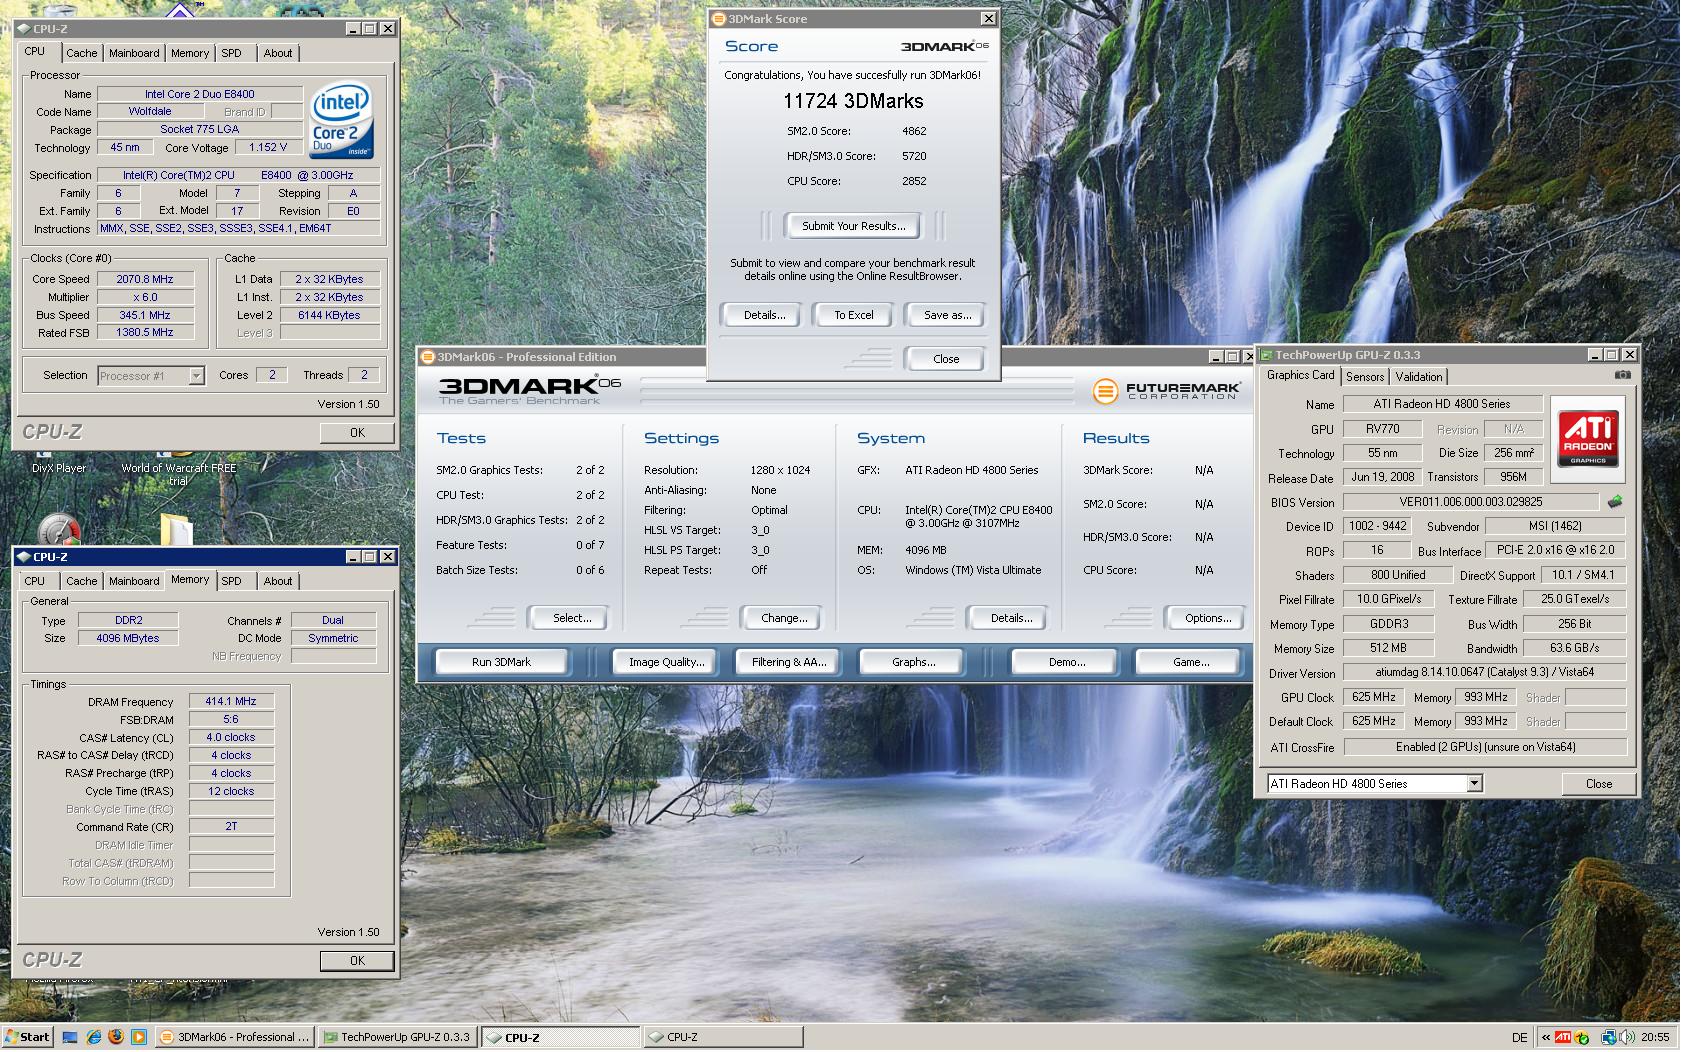Viewport: 1682px width, 1052px height.
Task: Launch Internet Explorer from quick launch
Action: pyautogui.click(x=93, y=1037)
